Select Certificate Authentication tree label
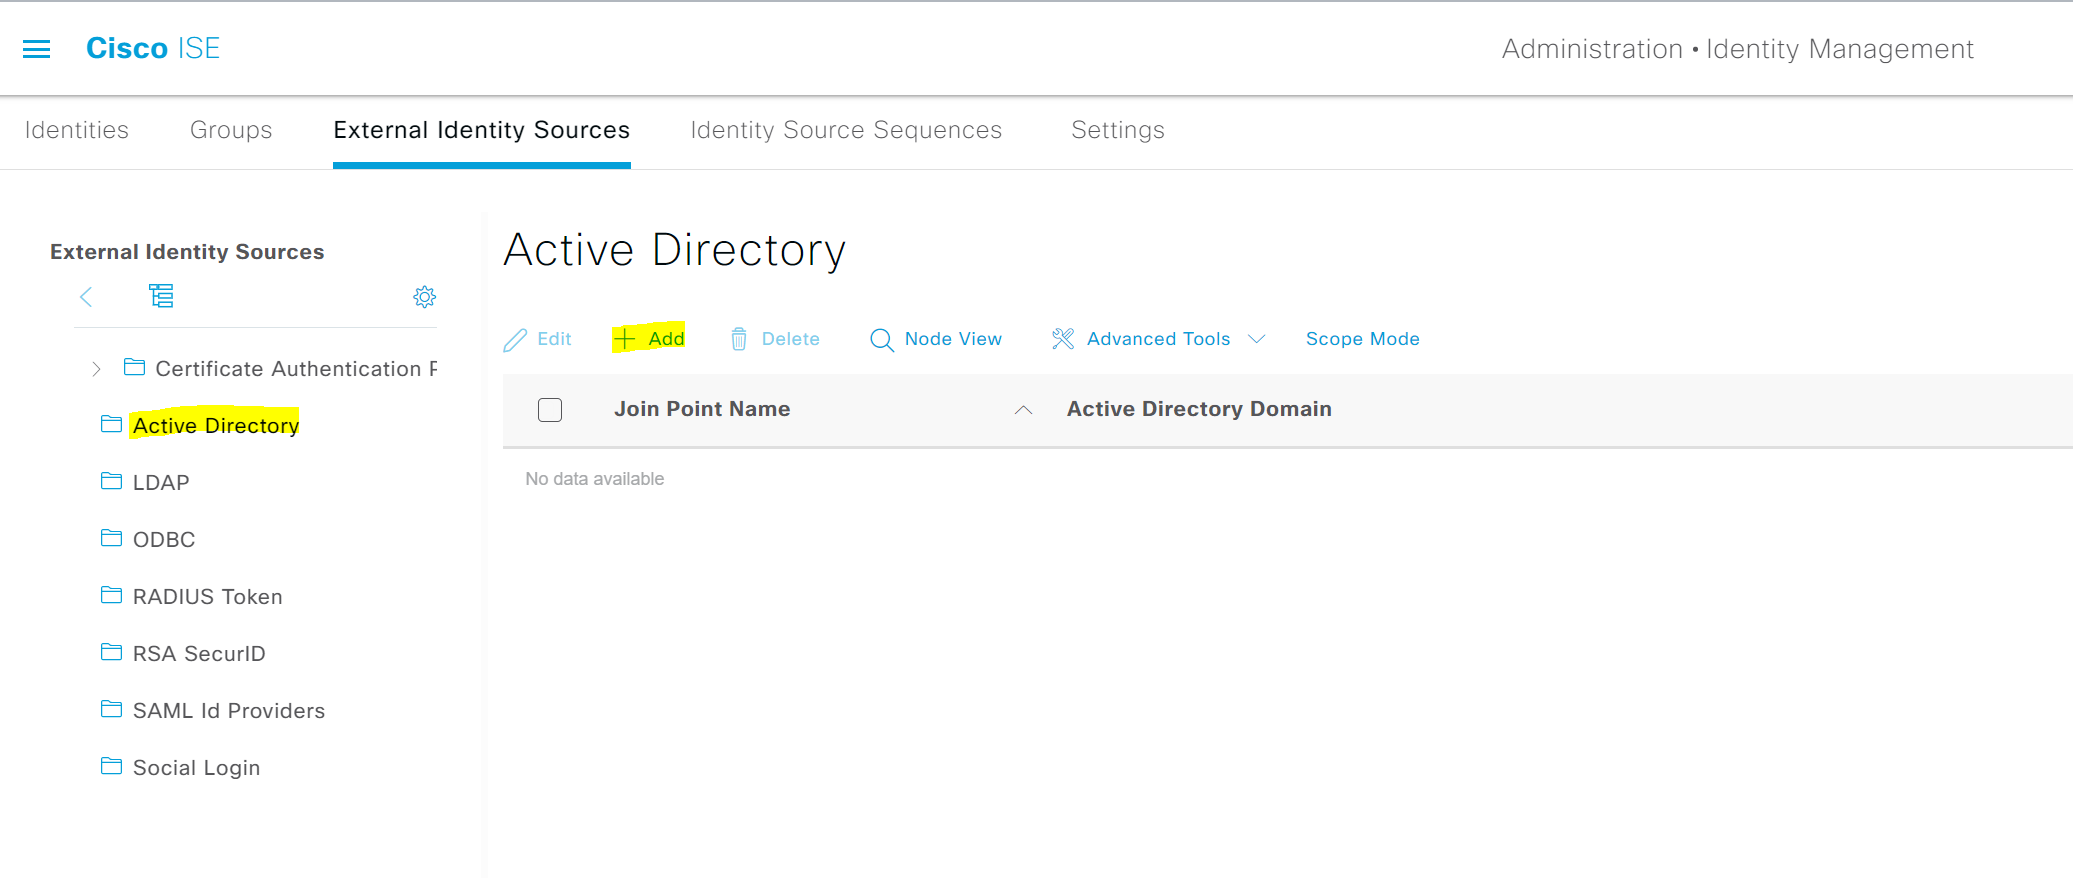Screen dimensions: 2073x878 click(x=296, y=368)
